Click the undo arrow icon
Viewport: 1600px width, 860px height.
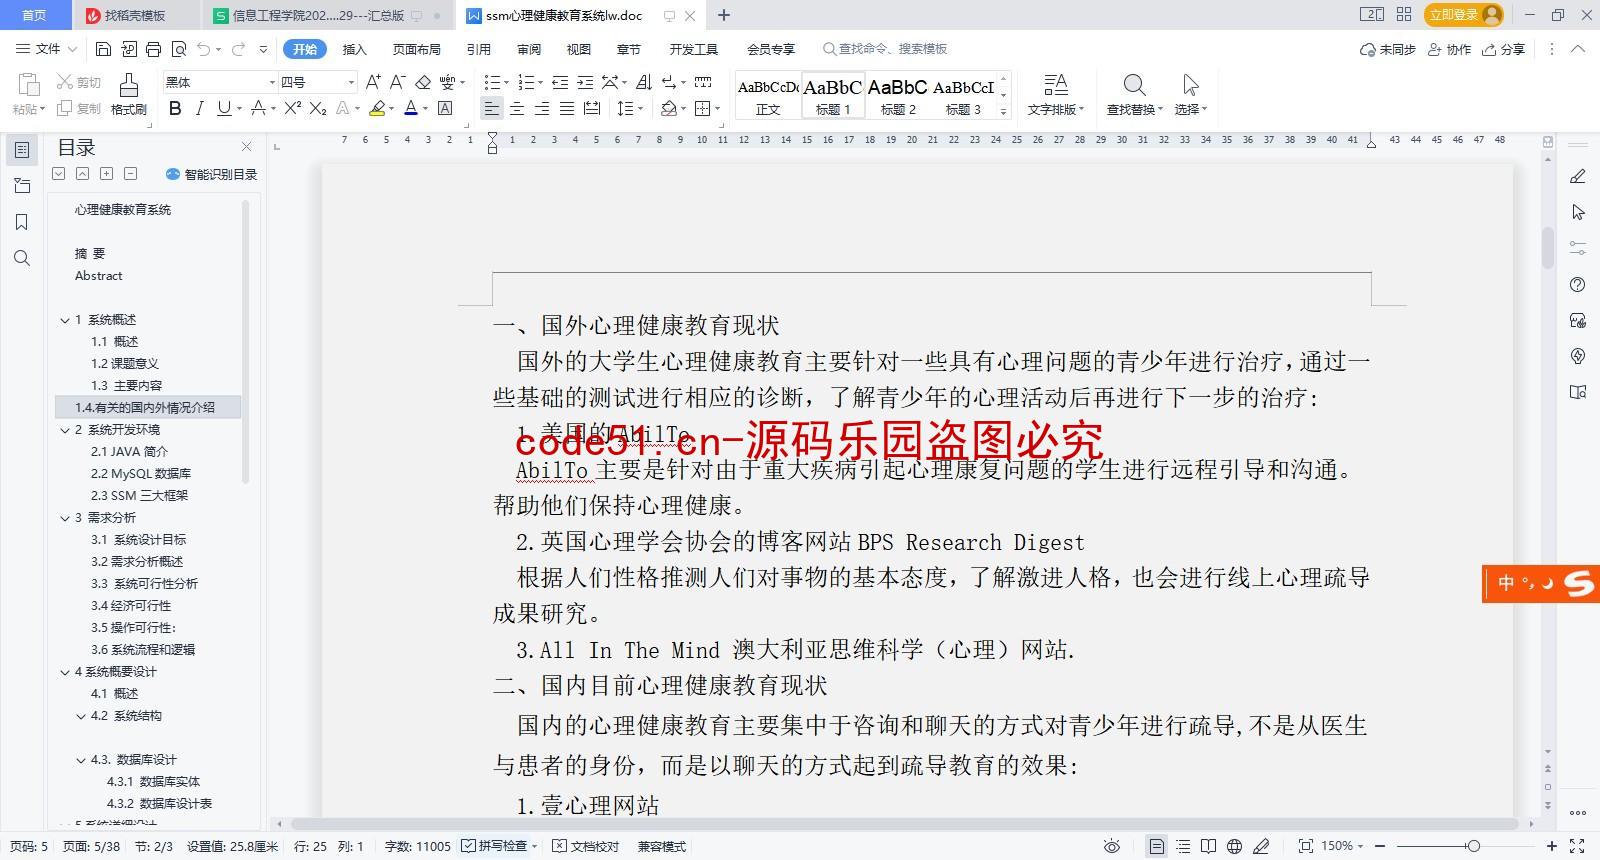click(203, 49)
